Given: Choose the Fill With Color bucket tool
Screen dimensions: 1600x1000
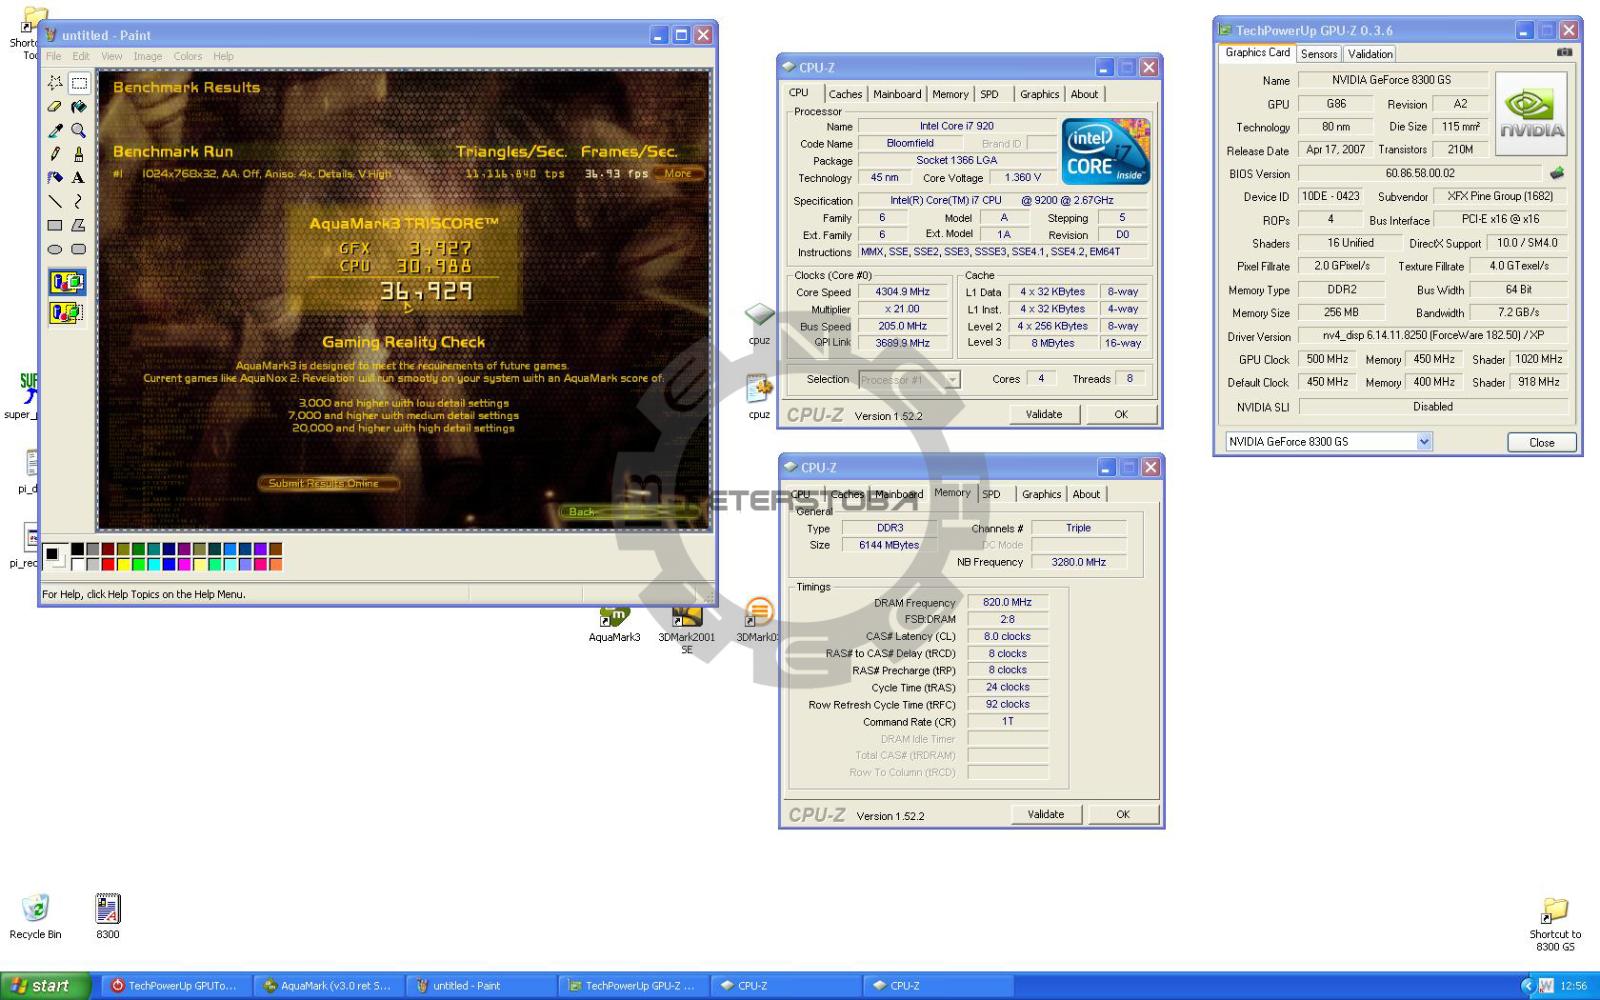Looking at the screenshot, I should click(78, 107).
